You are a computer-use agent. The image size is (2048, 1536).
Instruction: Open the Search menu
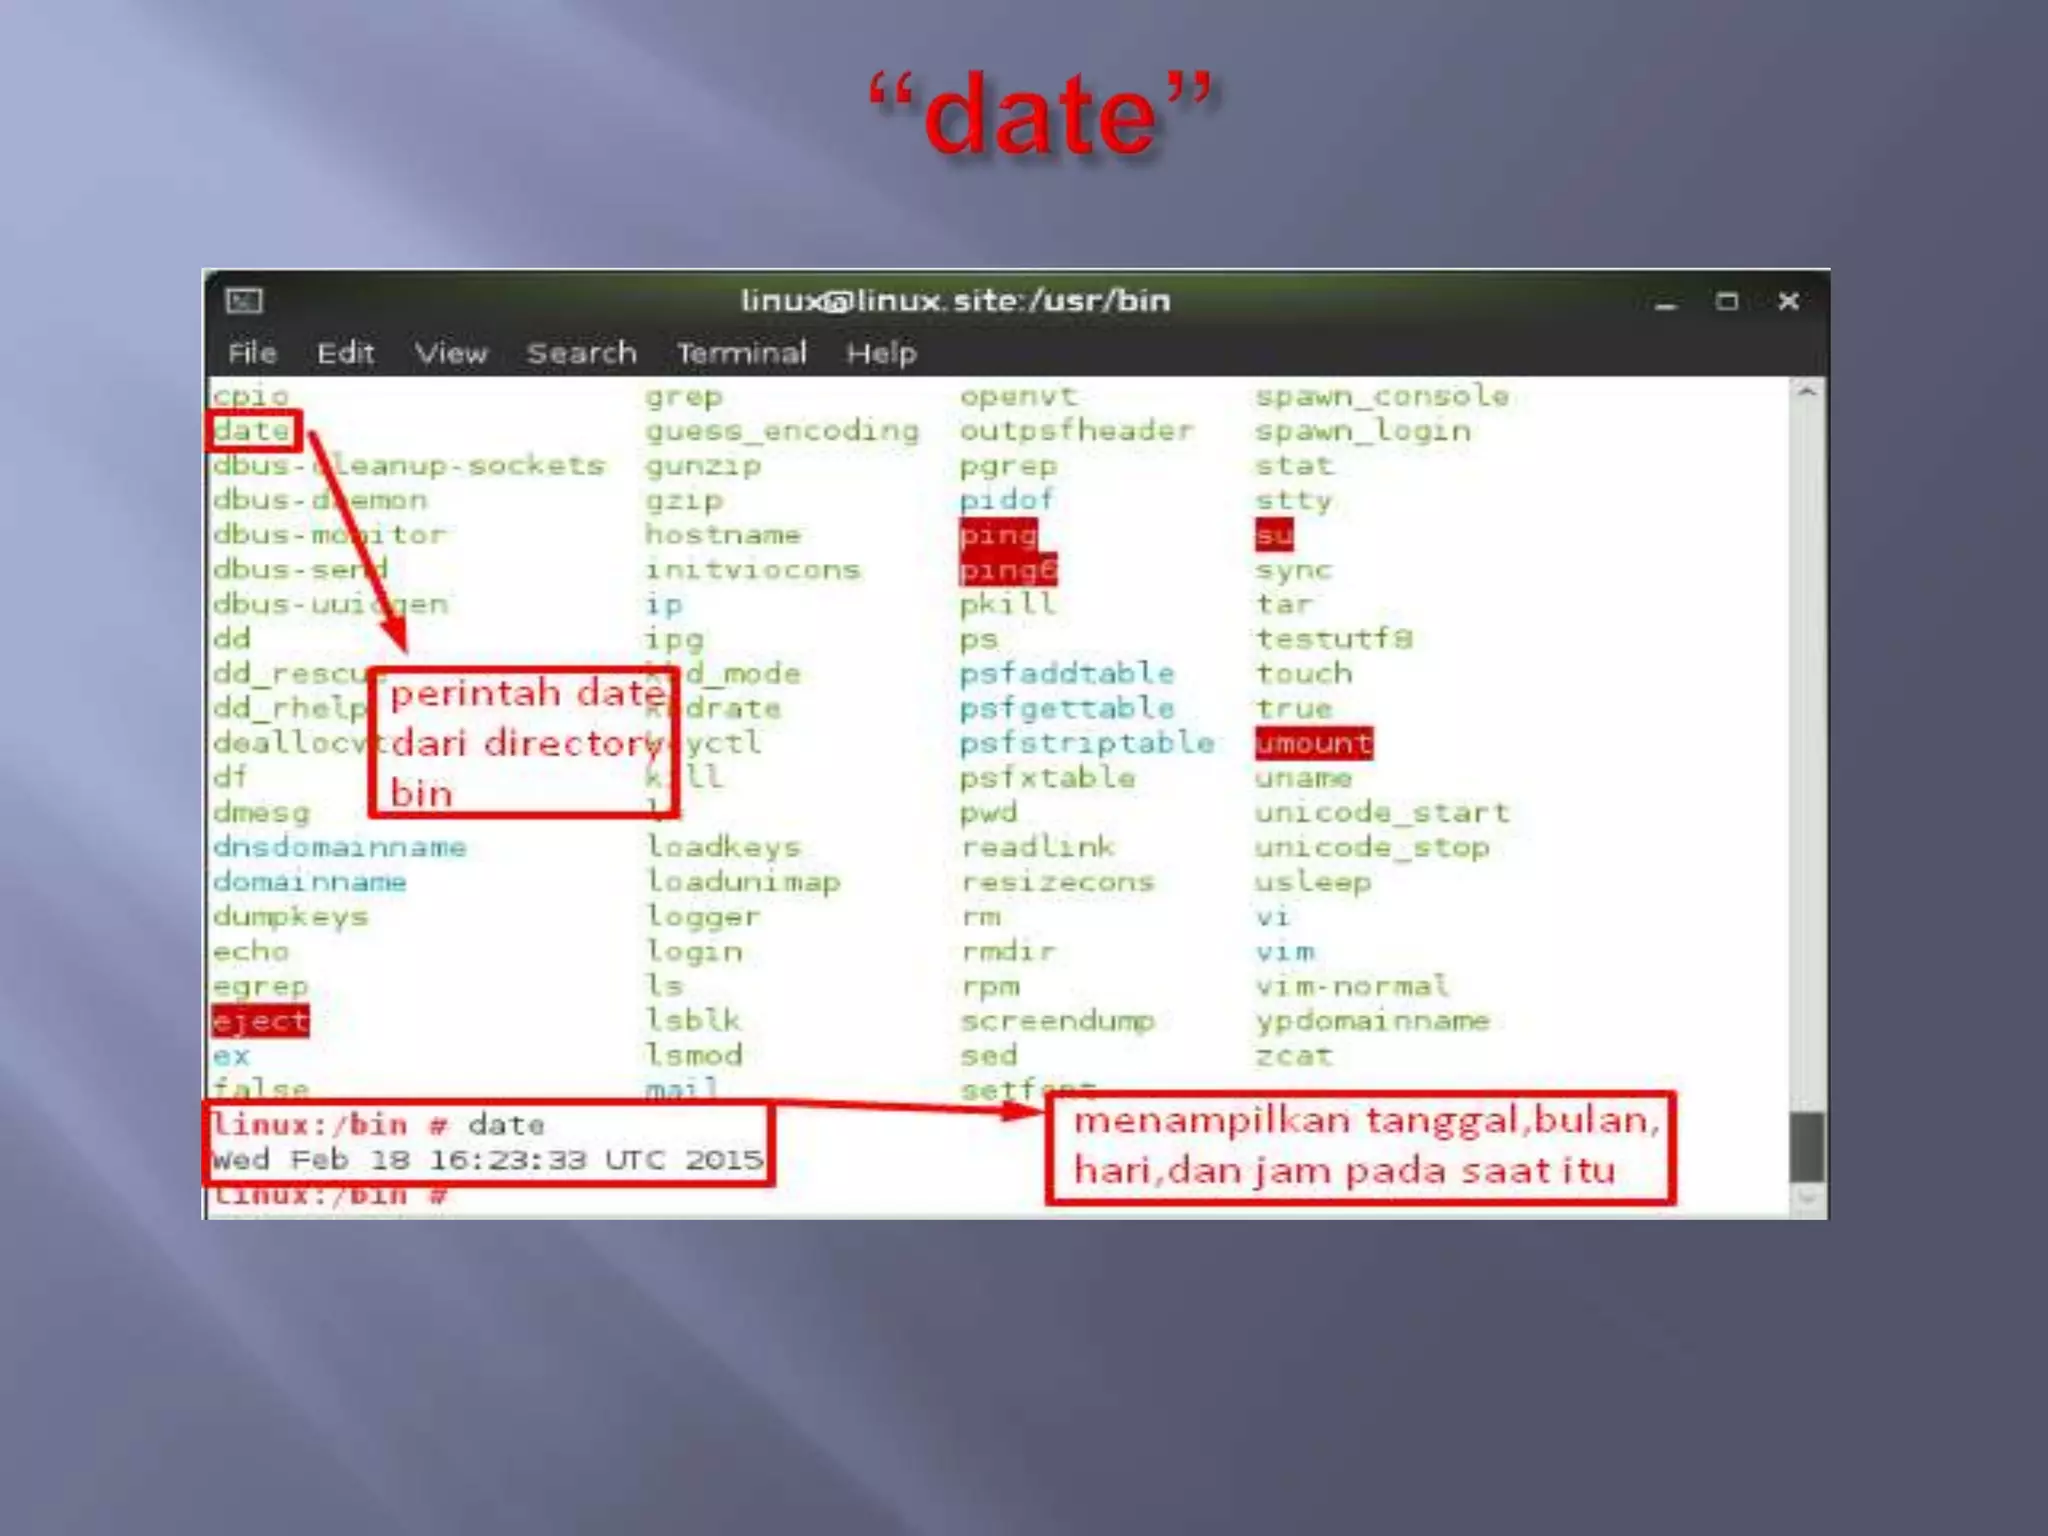click(x=581, y=353)
